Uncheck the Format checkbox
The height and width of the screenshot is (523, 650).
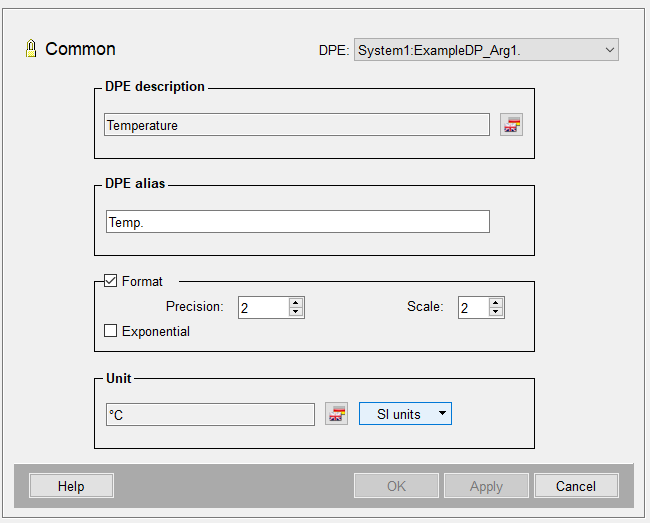[110, 281]
